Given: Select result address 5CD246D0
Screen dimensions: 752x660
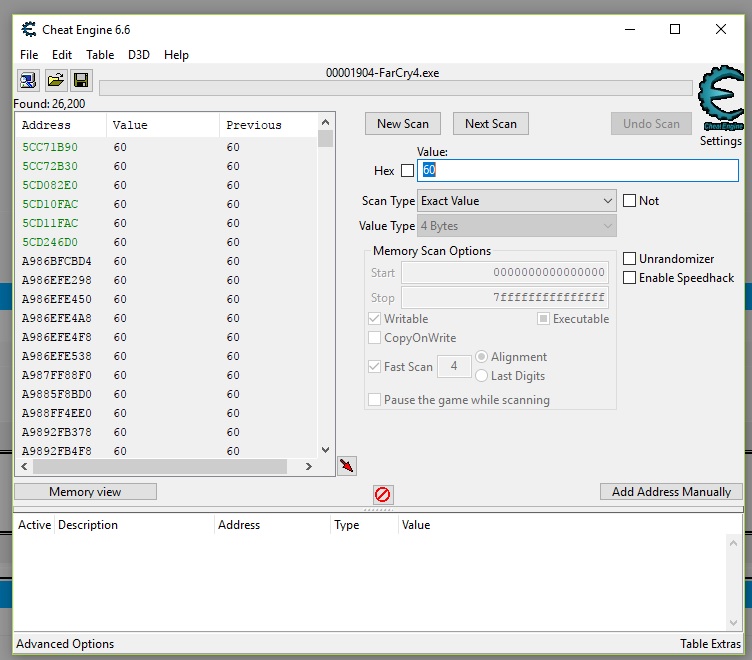Looking at the screenshot, I should [50, 242].
